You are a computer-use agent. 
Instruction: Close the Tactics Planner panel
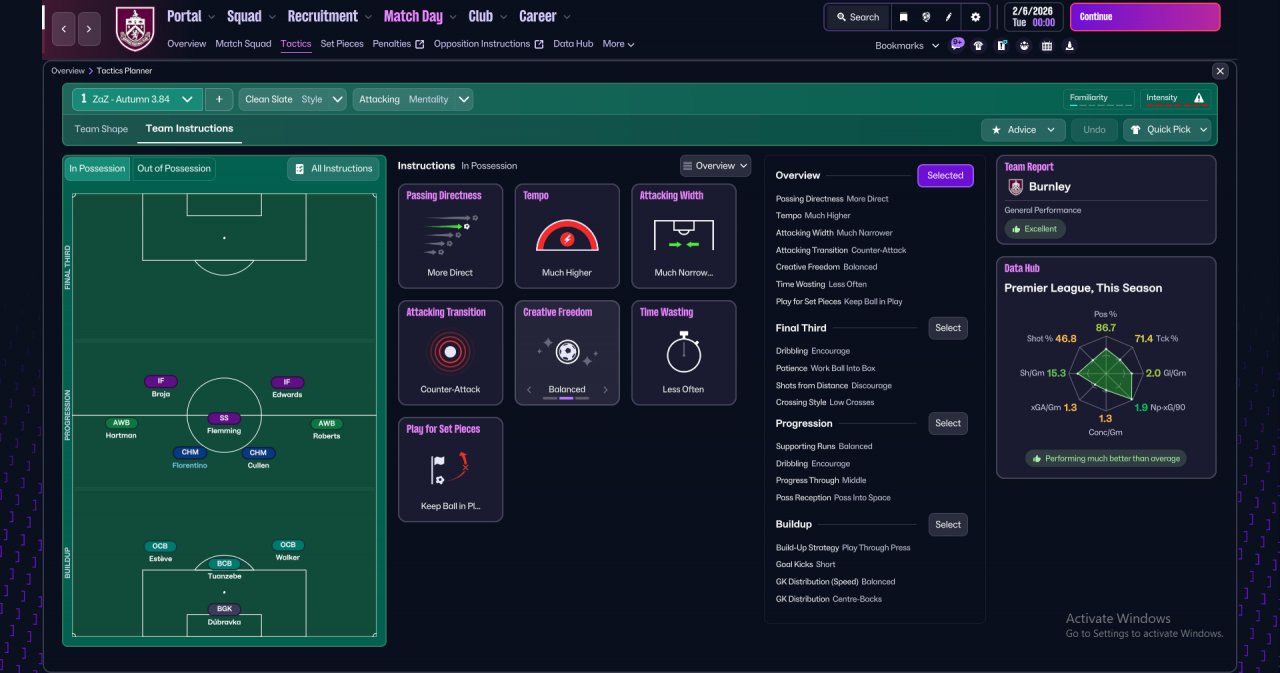(1220, 71)
